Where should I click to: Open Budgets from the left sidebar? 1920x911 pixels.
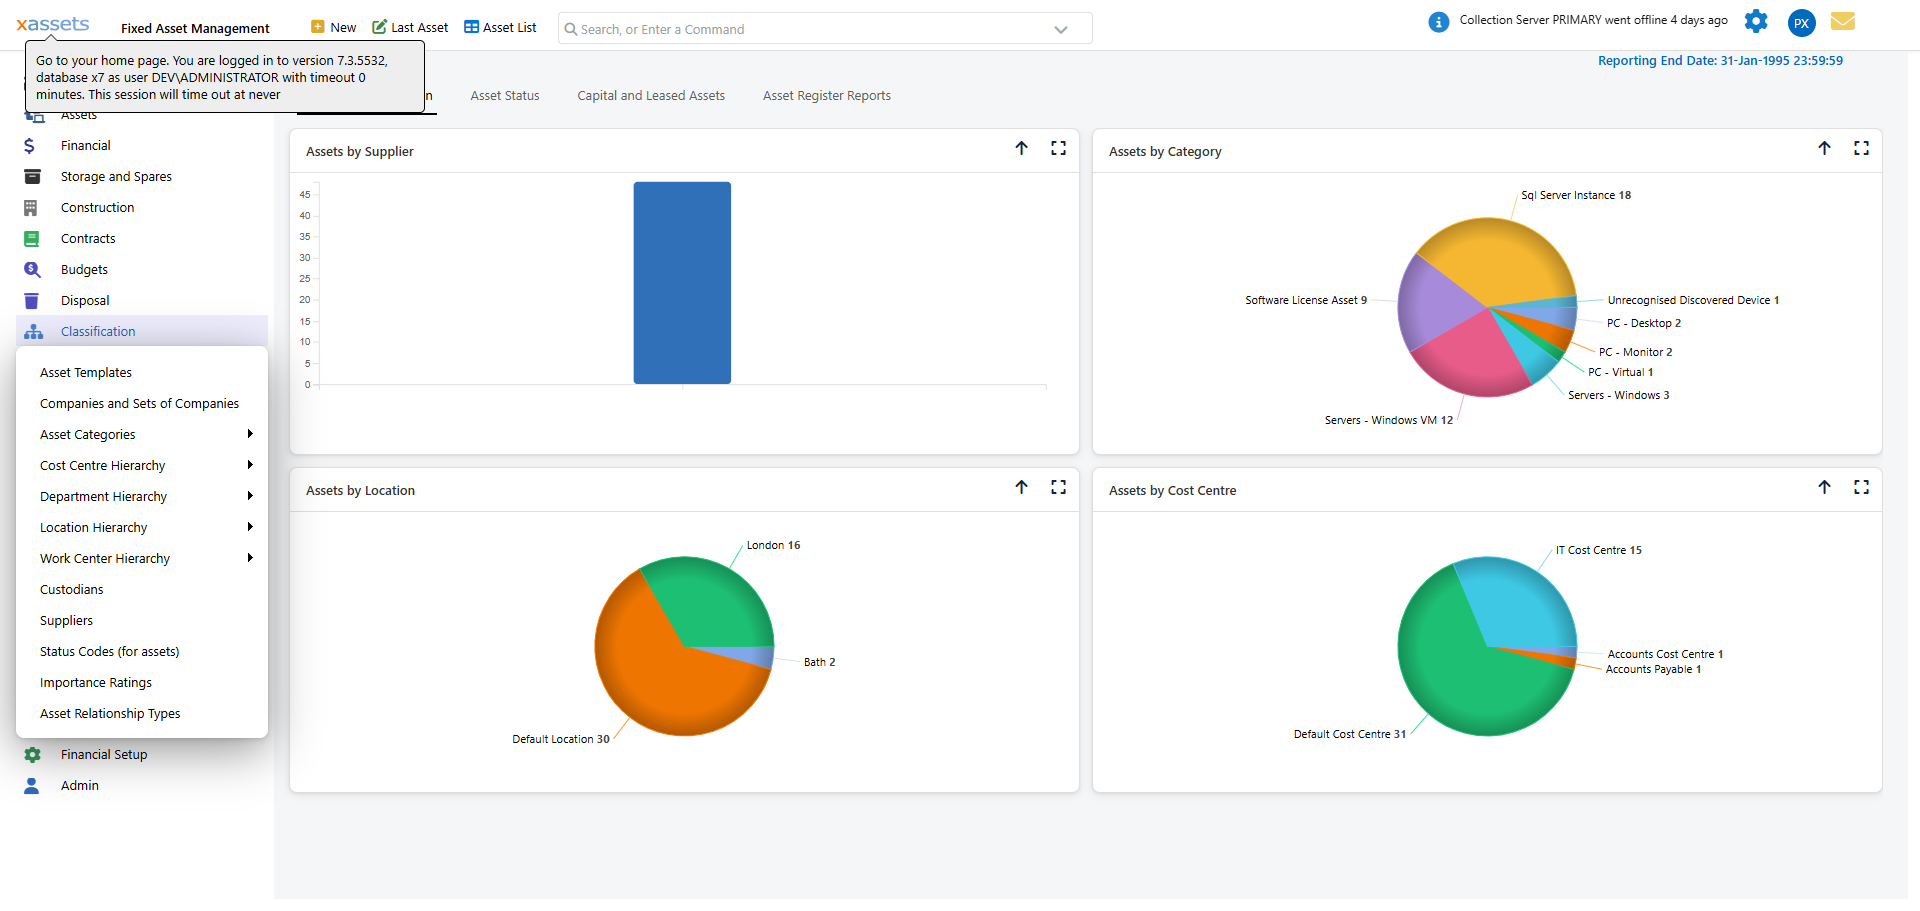click(x=85, y=269)
